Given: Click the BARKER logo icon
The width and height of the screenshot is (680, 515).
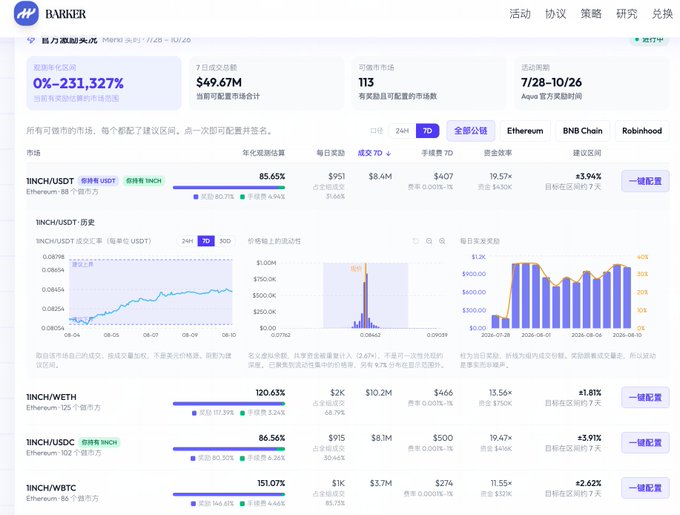Looking at the screenshot, I should tap(26, 13).
